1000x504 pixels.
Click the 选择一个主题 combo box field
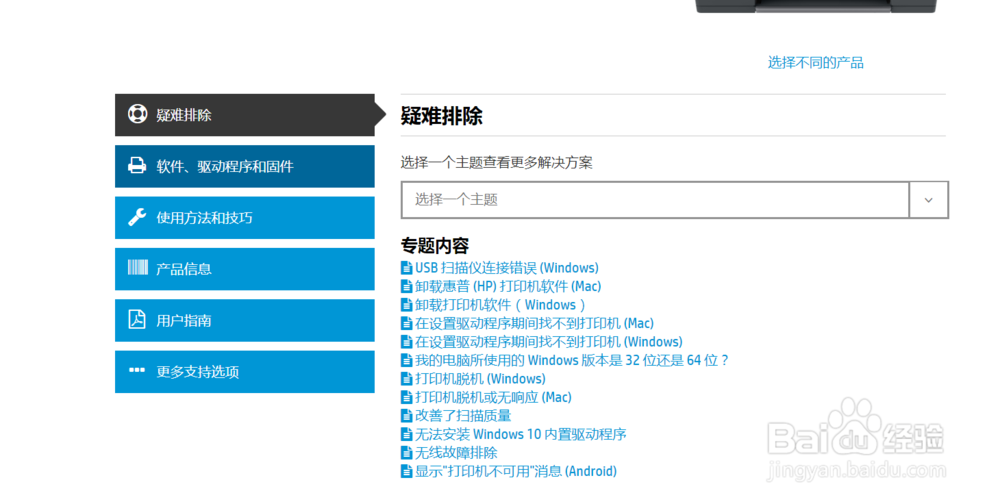pyautogui.click(x=675, y=200)
